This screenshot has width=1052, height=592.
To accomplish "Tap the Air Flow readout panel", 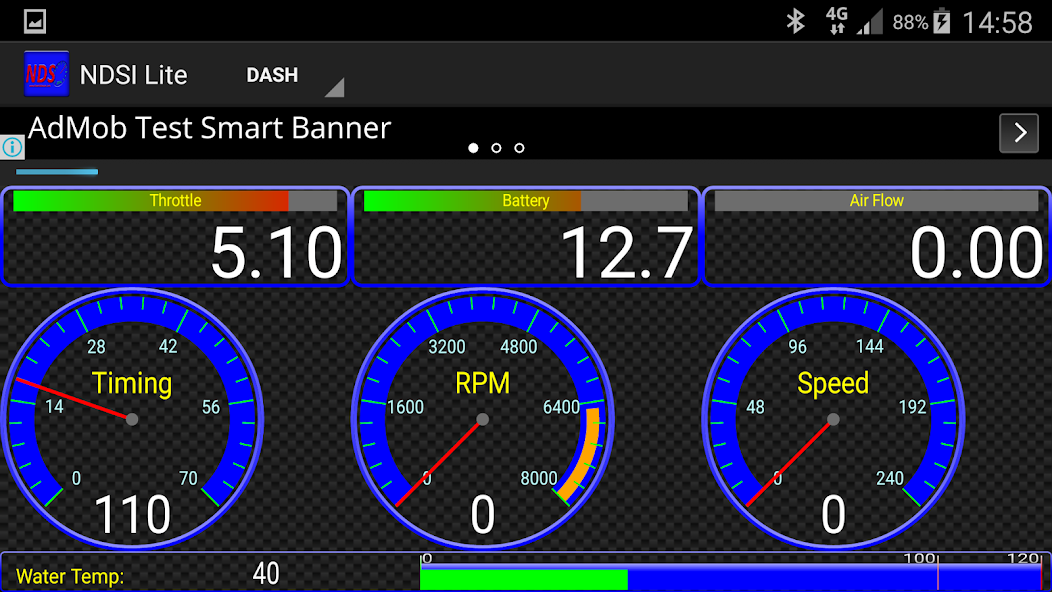I will [x=877, y=237].
